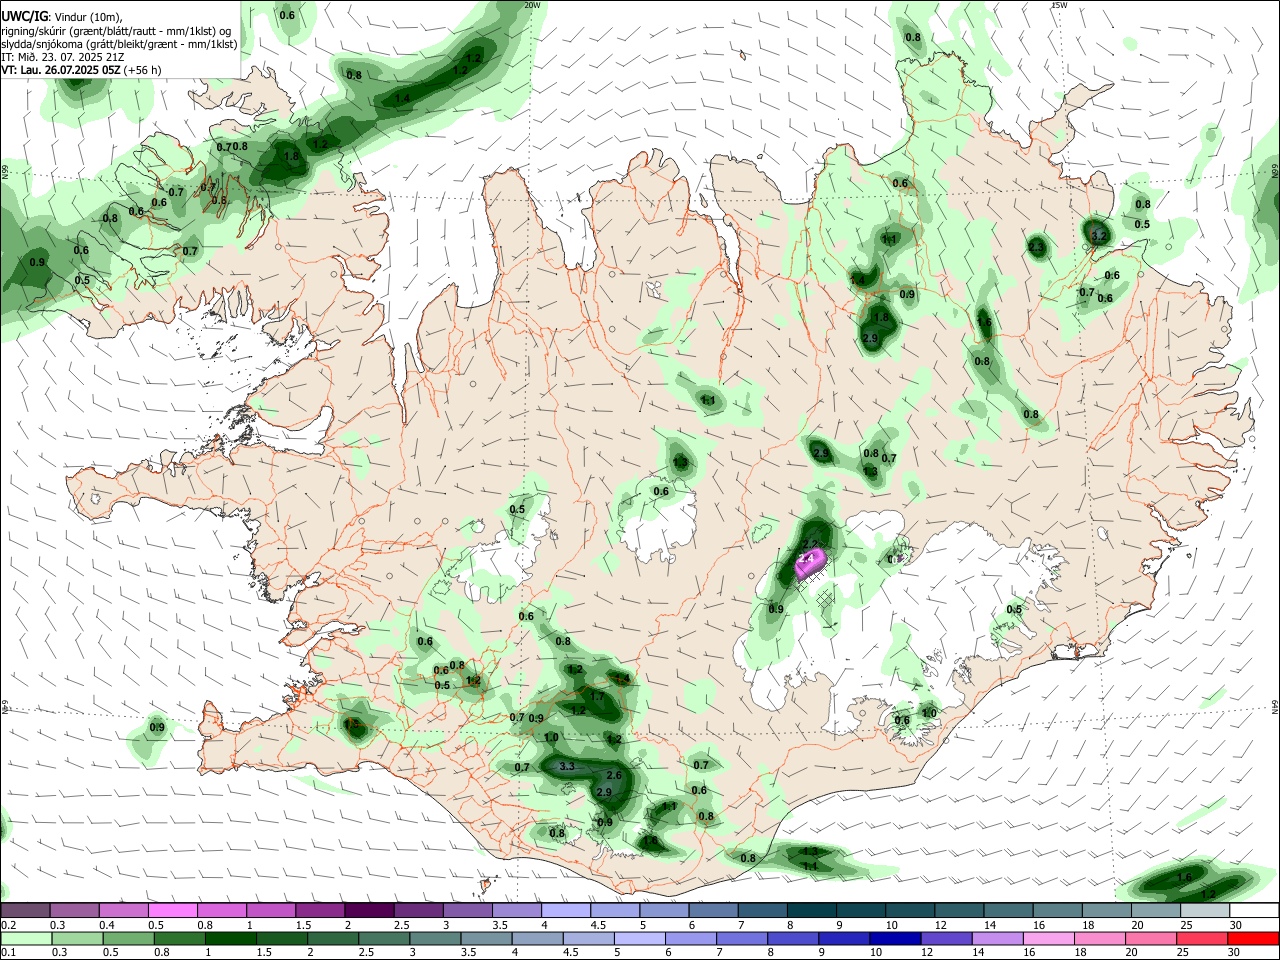Image resolution: width=1280 pixels, height=960 pixels.
Task: Click the '1.7' precipitation value on the map
Action: (x=597, y=696)
